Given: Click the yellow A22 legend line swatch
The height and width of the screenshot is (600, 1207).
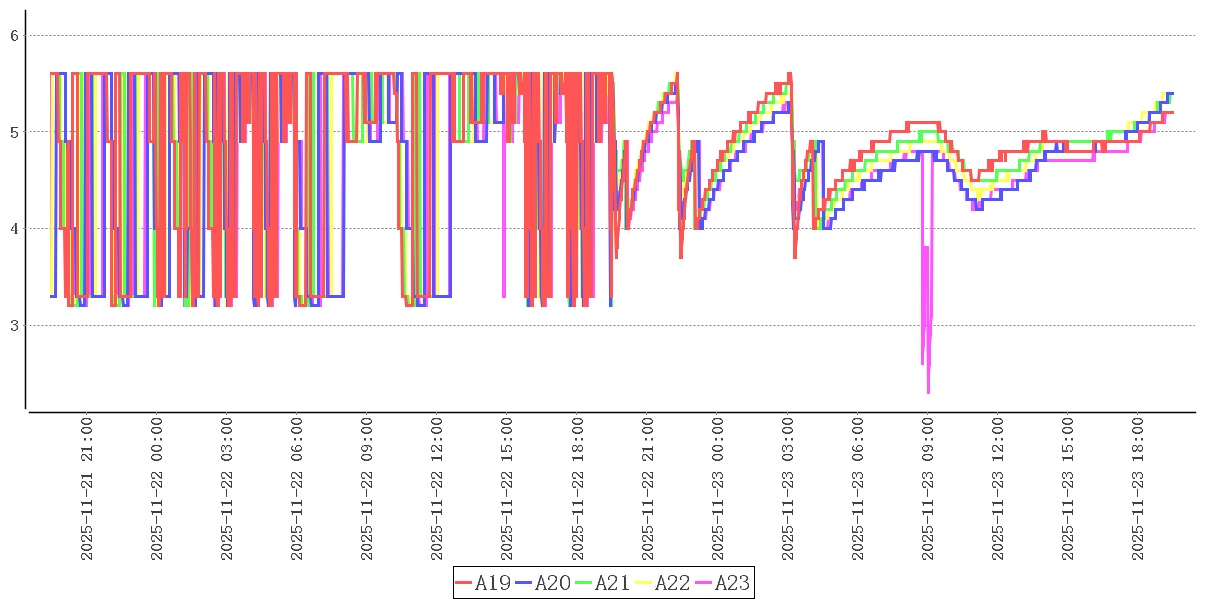Looking at the screenshot, I should tap(644, 583).
